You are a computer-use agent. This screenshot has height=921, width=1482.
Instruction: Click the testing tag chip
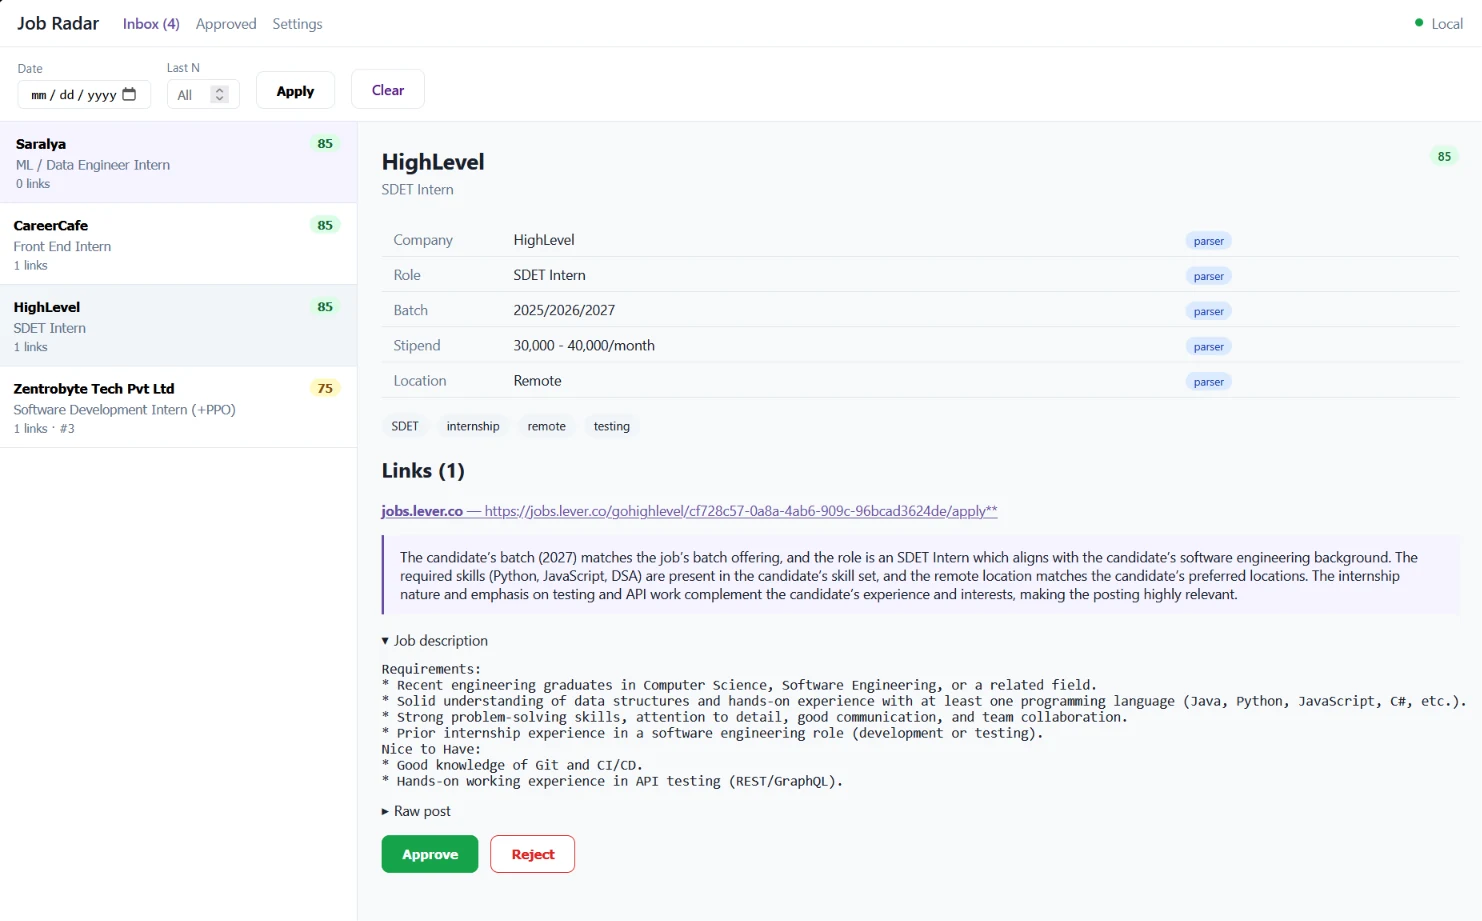pos(612,426)
